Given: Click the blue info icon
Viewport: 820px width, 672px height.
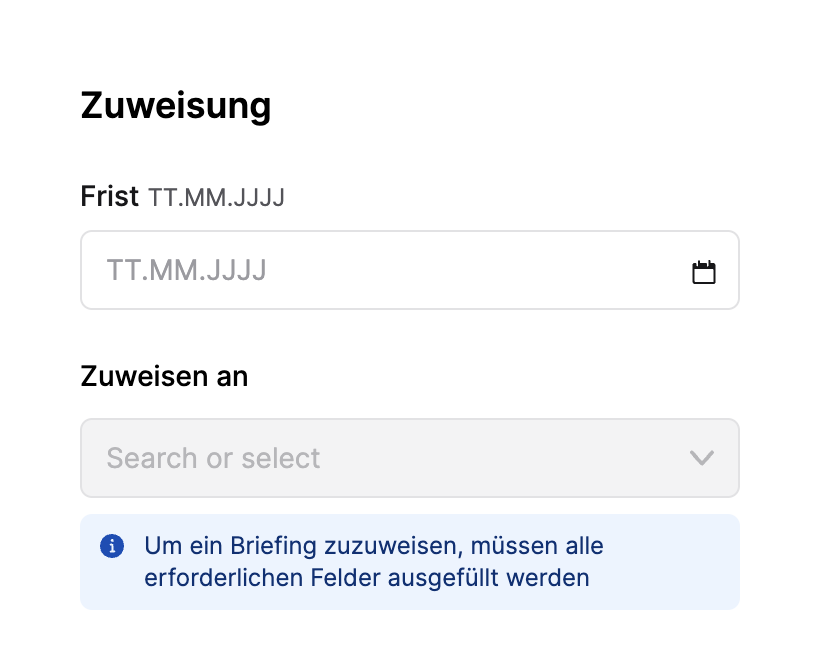Looking at the screenshot, I should tap(112, 546).
